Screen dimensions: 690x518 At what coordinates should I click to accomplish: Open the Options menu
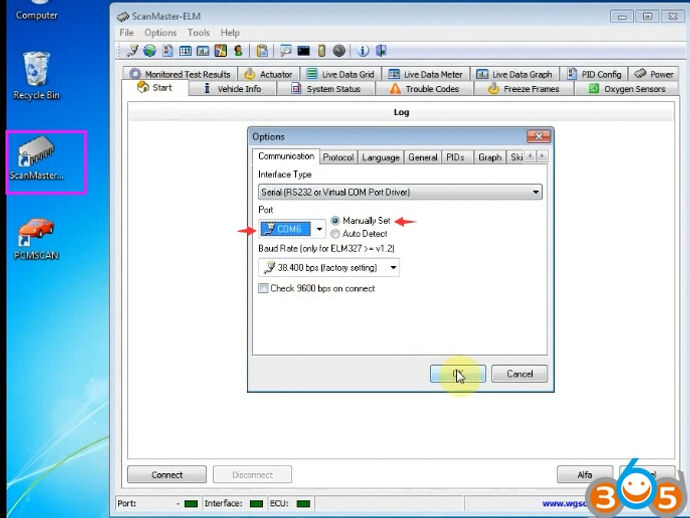pos(160,33)
